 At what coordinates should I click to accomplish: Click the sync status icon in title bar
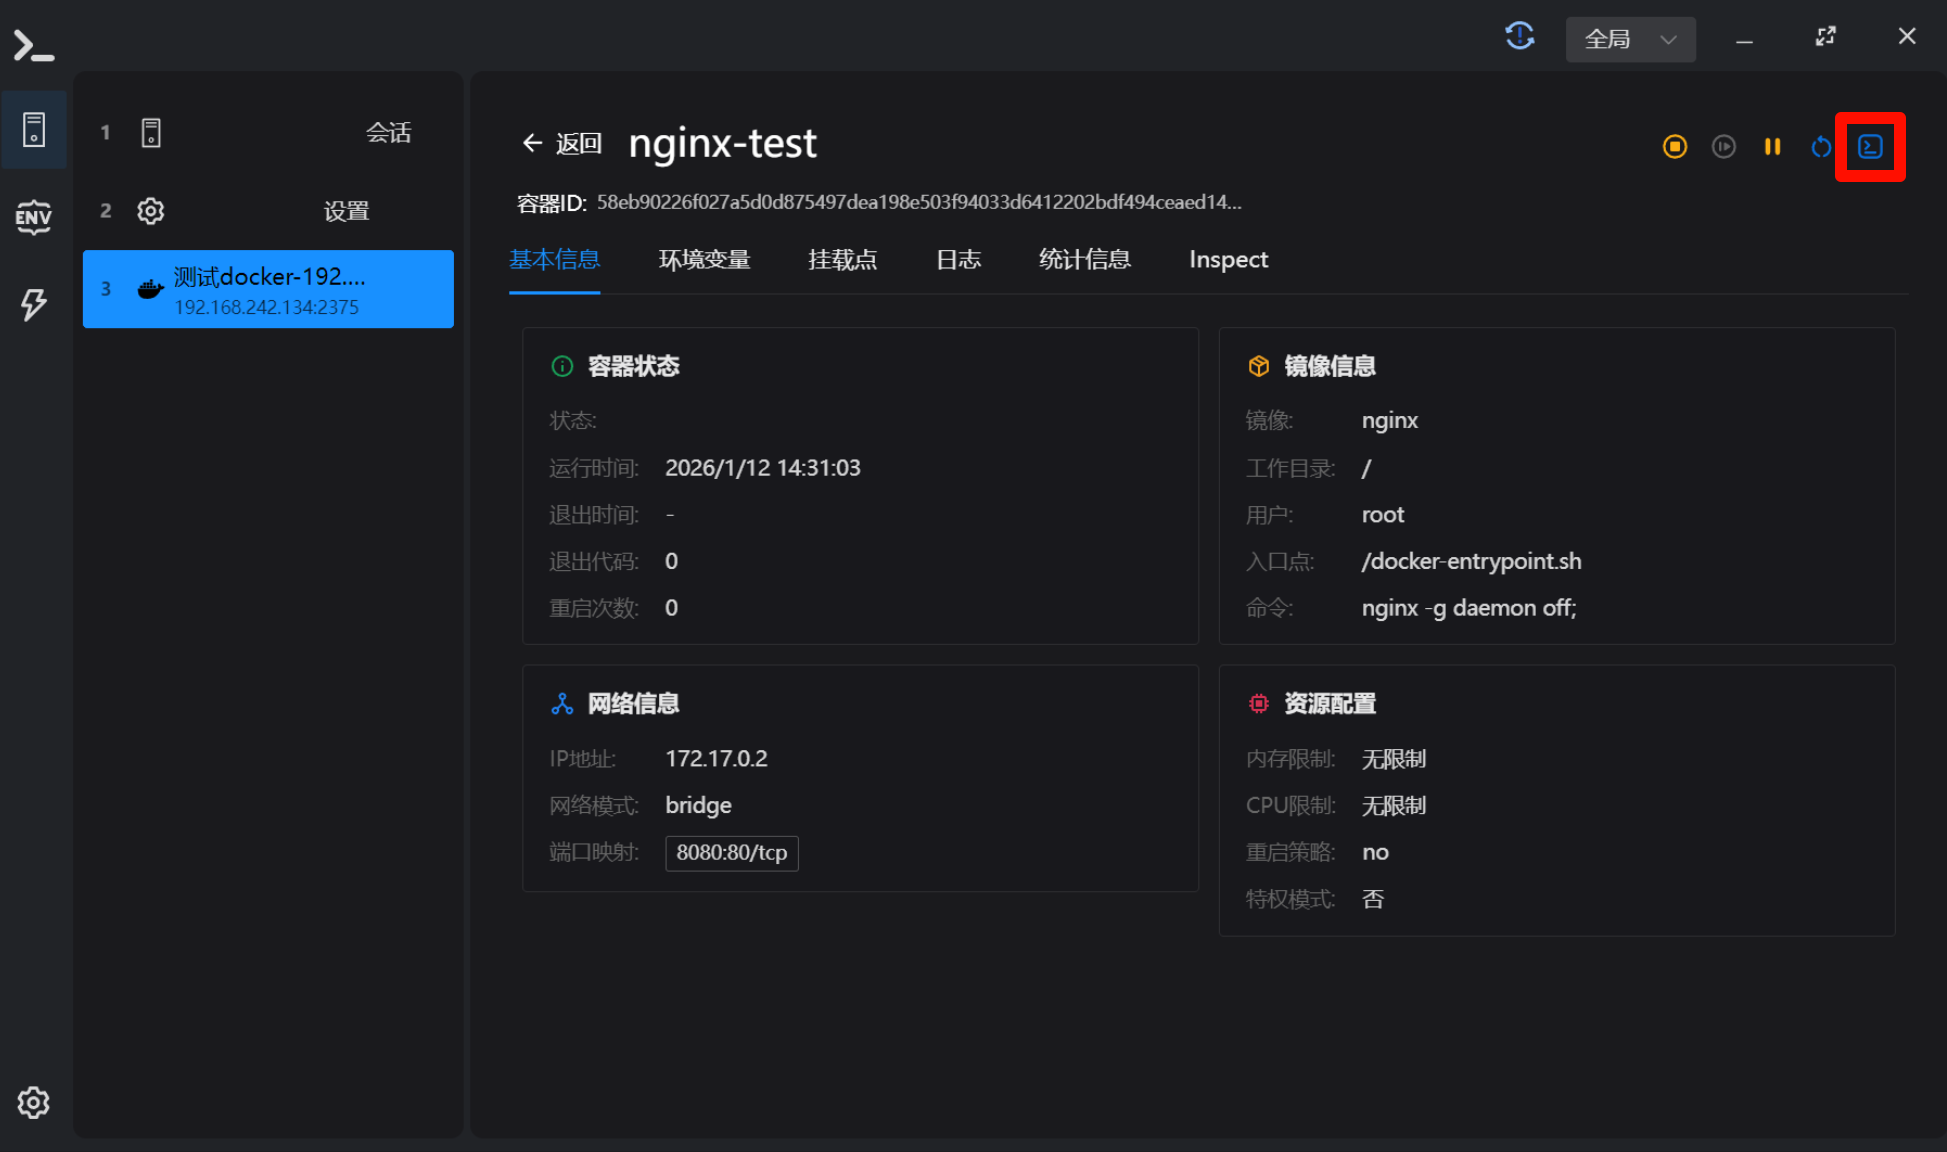pyautogui.click(x=1519, y=37)
